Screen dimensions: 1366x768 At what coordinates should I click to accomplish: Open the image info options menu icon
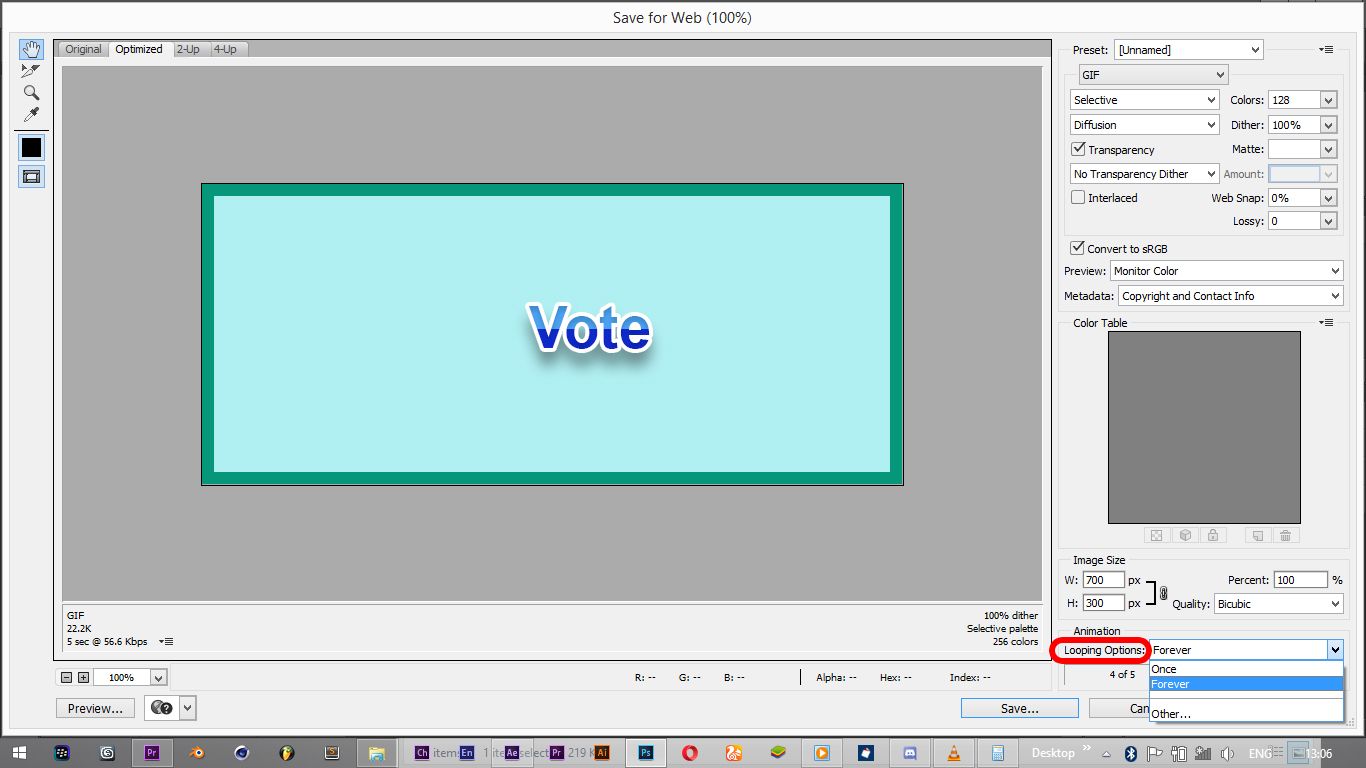(x=167, y=642)
